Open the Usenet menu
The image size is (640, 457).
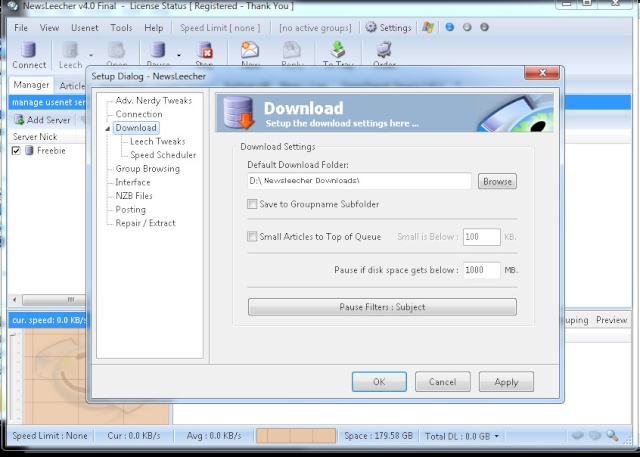(84, 28)
